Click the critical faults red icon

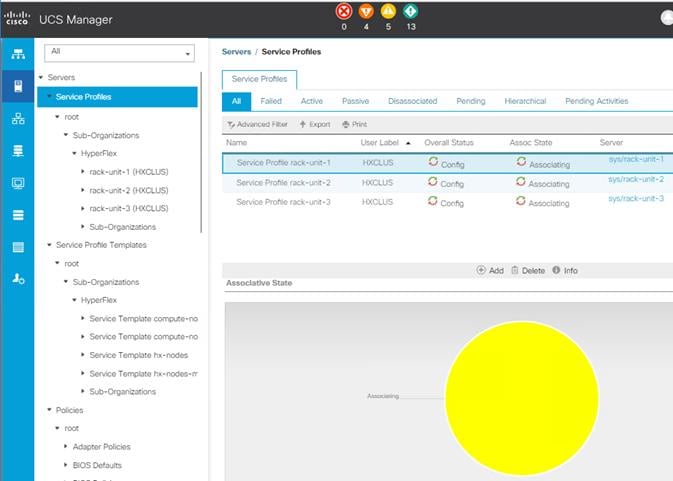click(344, 12)
